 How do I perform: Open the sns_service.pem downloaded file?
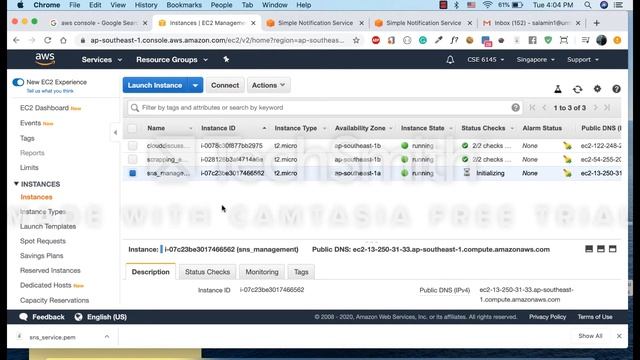[x=52, y=337]
